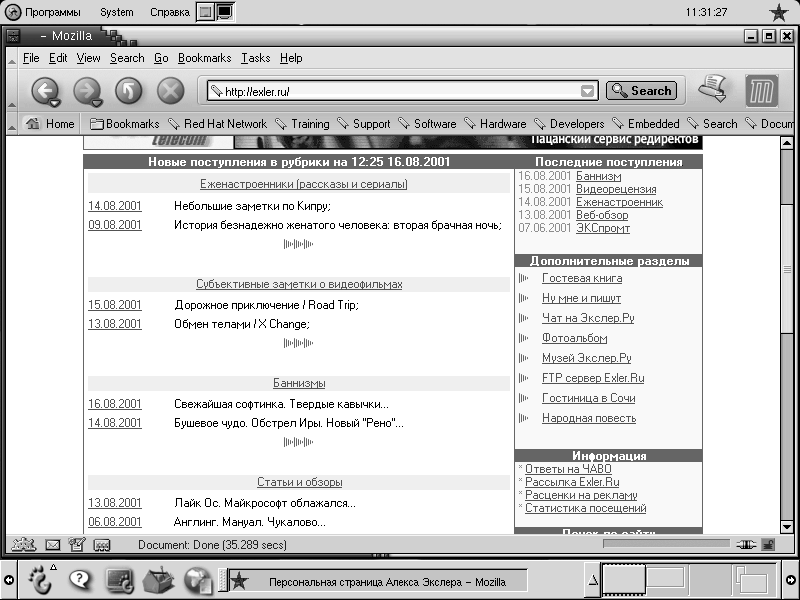Screen dimensions: 800x600
Task: Click the Search button beside the URL bar
Action: pyautogui.click(x=641, y=91)
